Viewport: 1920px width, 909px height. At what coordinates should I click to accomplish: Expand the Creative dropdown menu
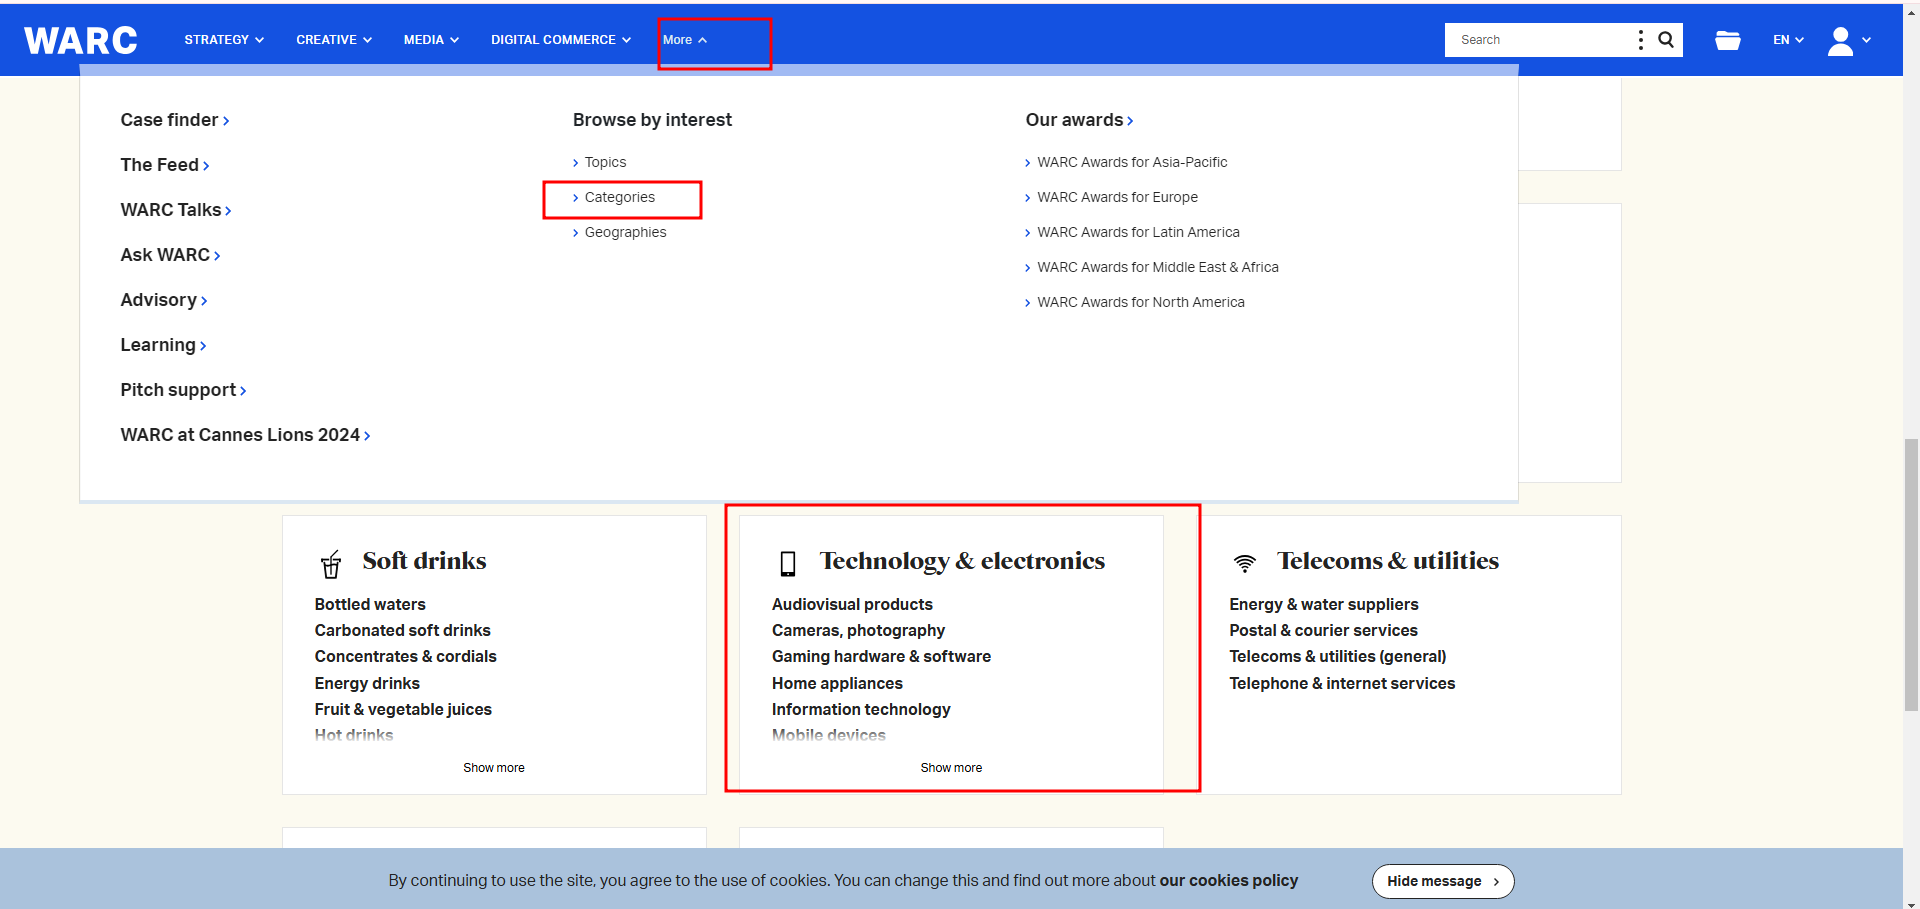(x=334, y=40)
